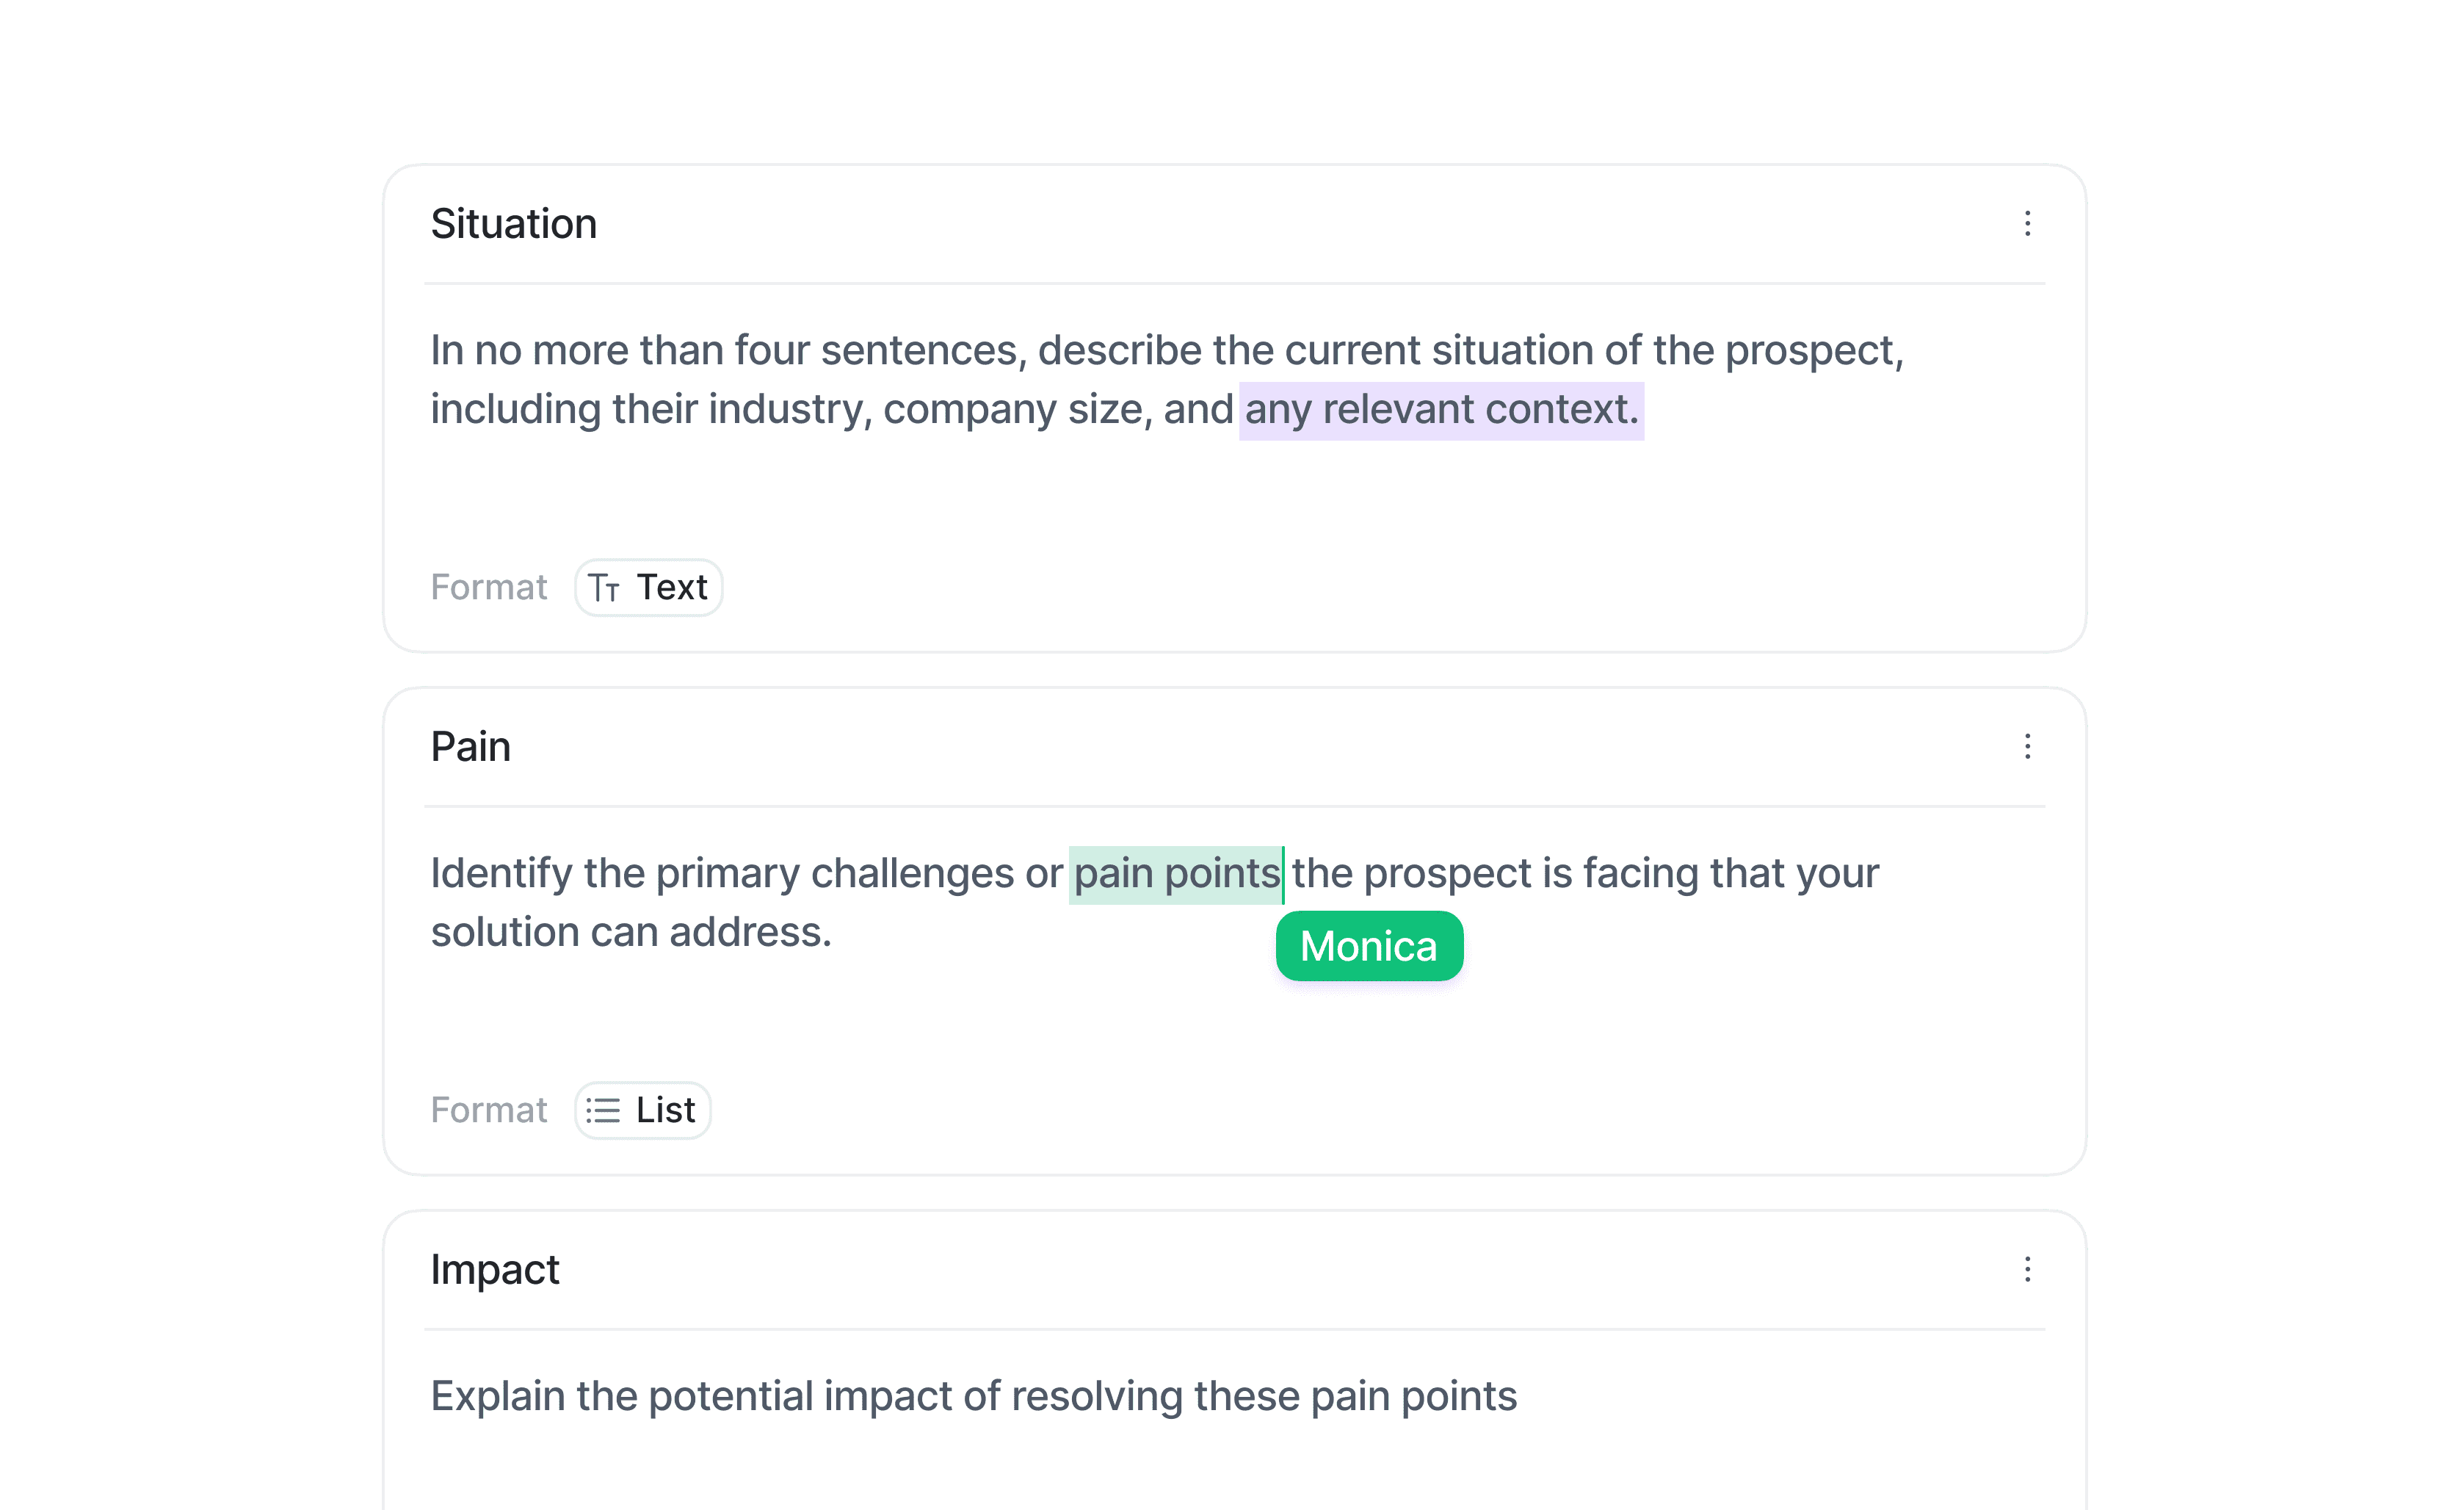Click the purple highlighted 'any relevant context.' text

coord(1441,410)
